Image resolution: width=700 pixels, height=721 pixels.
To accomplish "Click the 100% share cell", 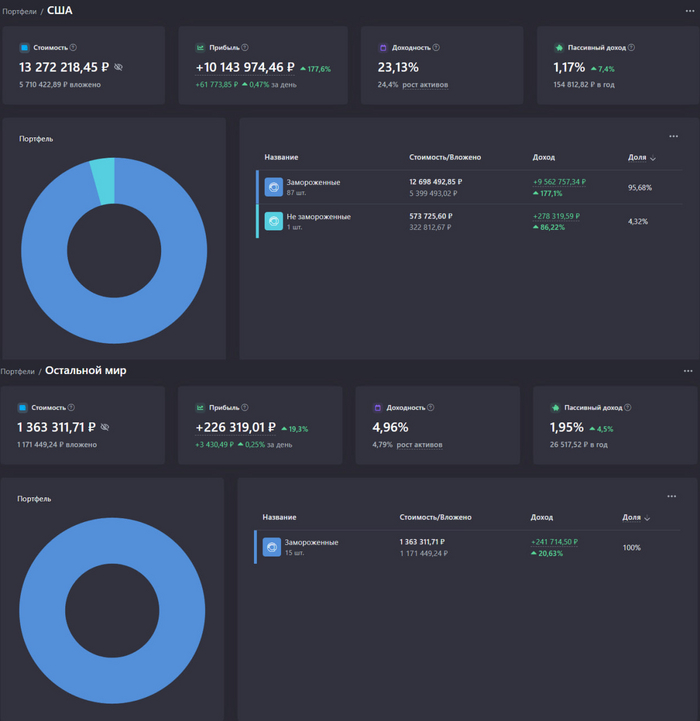I will pyautogui.click(x=631, y=548).
